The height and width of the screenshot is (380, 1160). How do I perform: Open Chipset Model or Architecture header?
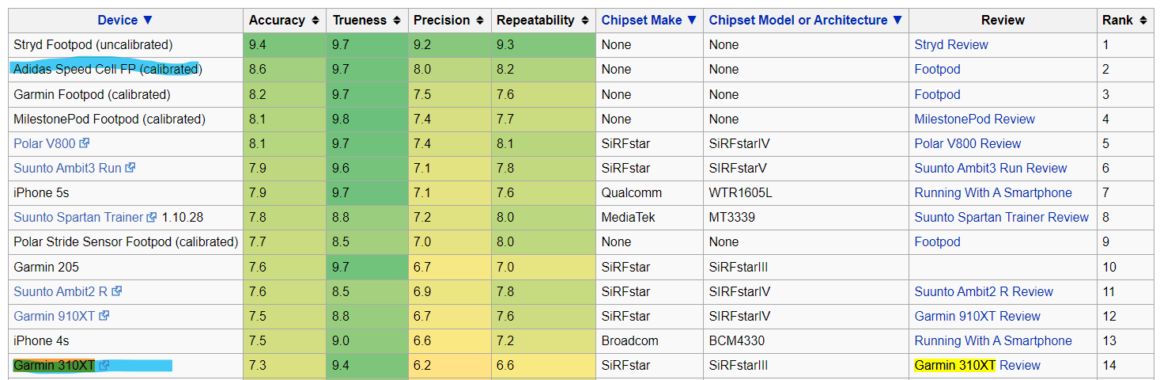[x=806, y=20]
